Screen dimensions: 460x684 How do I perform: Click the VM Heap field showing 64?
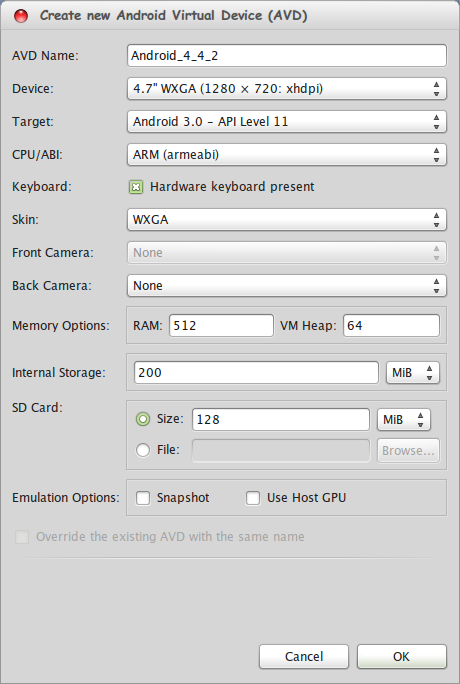point(392,325)
